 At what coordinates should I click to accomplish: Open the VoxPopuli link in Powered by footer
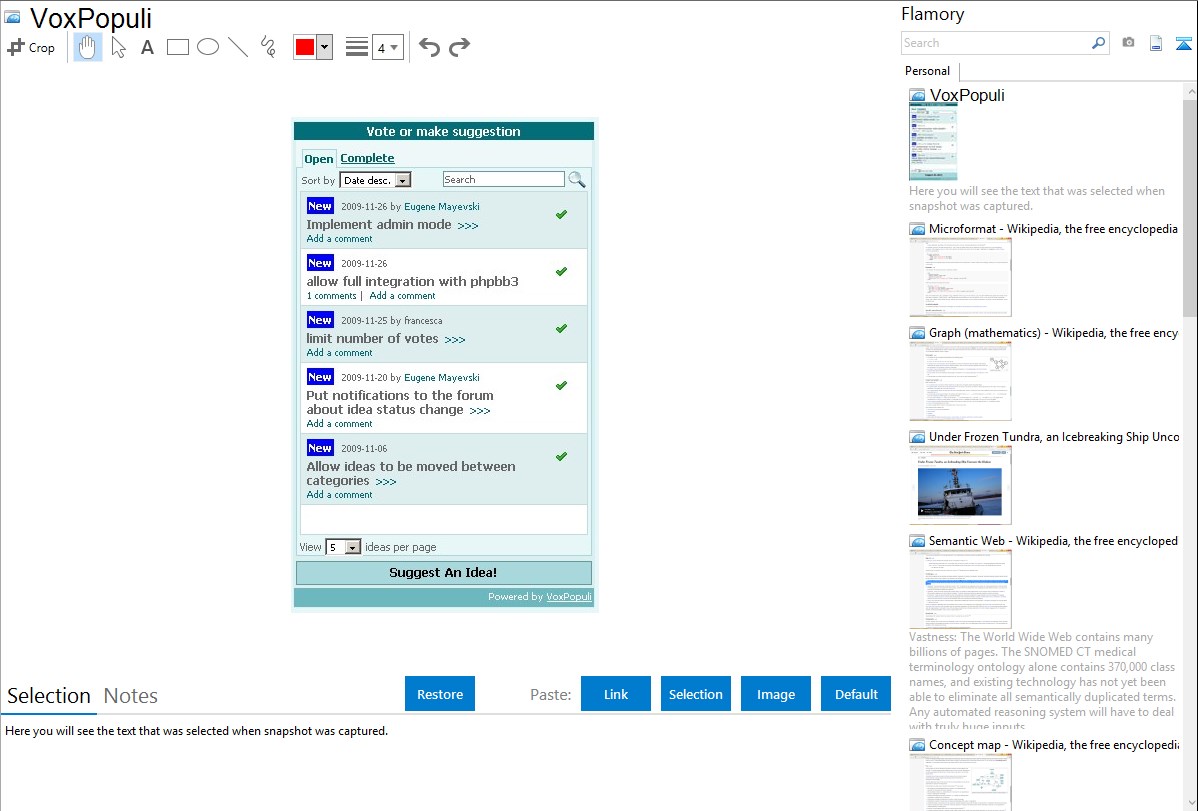[568, 597]
